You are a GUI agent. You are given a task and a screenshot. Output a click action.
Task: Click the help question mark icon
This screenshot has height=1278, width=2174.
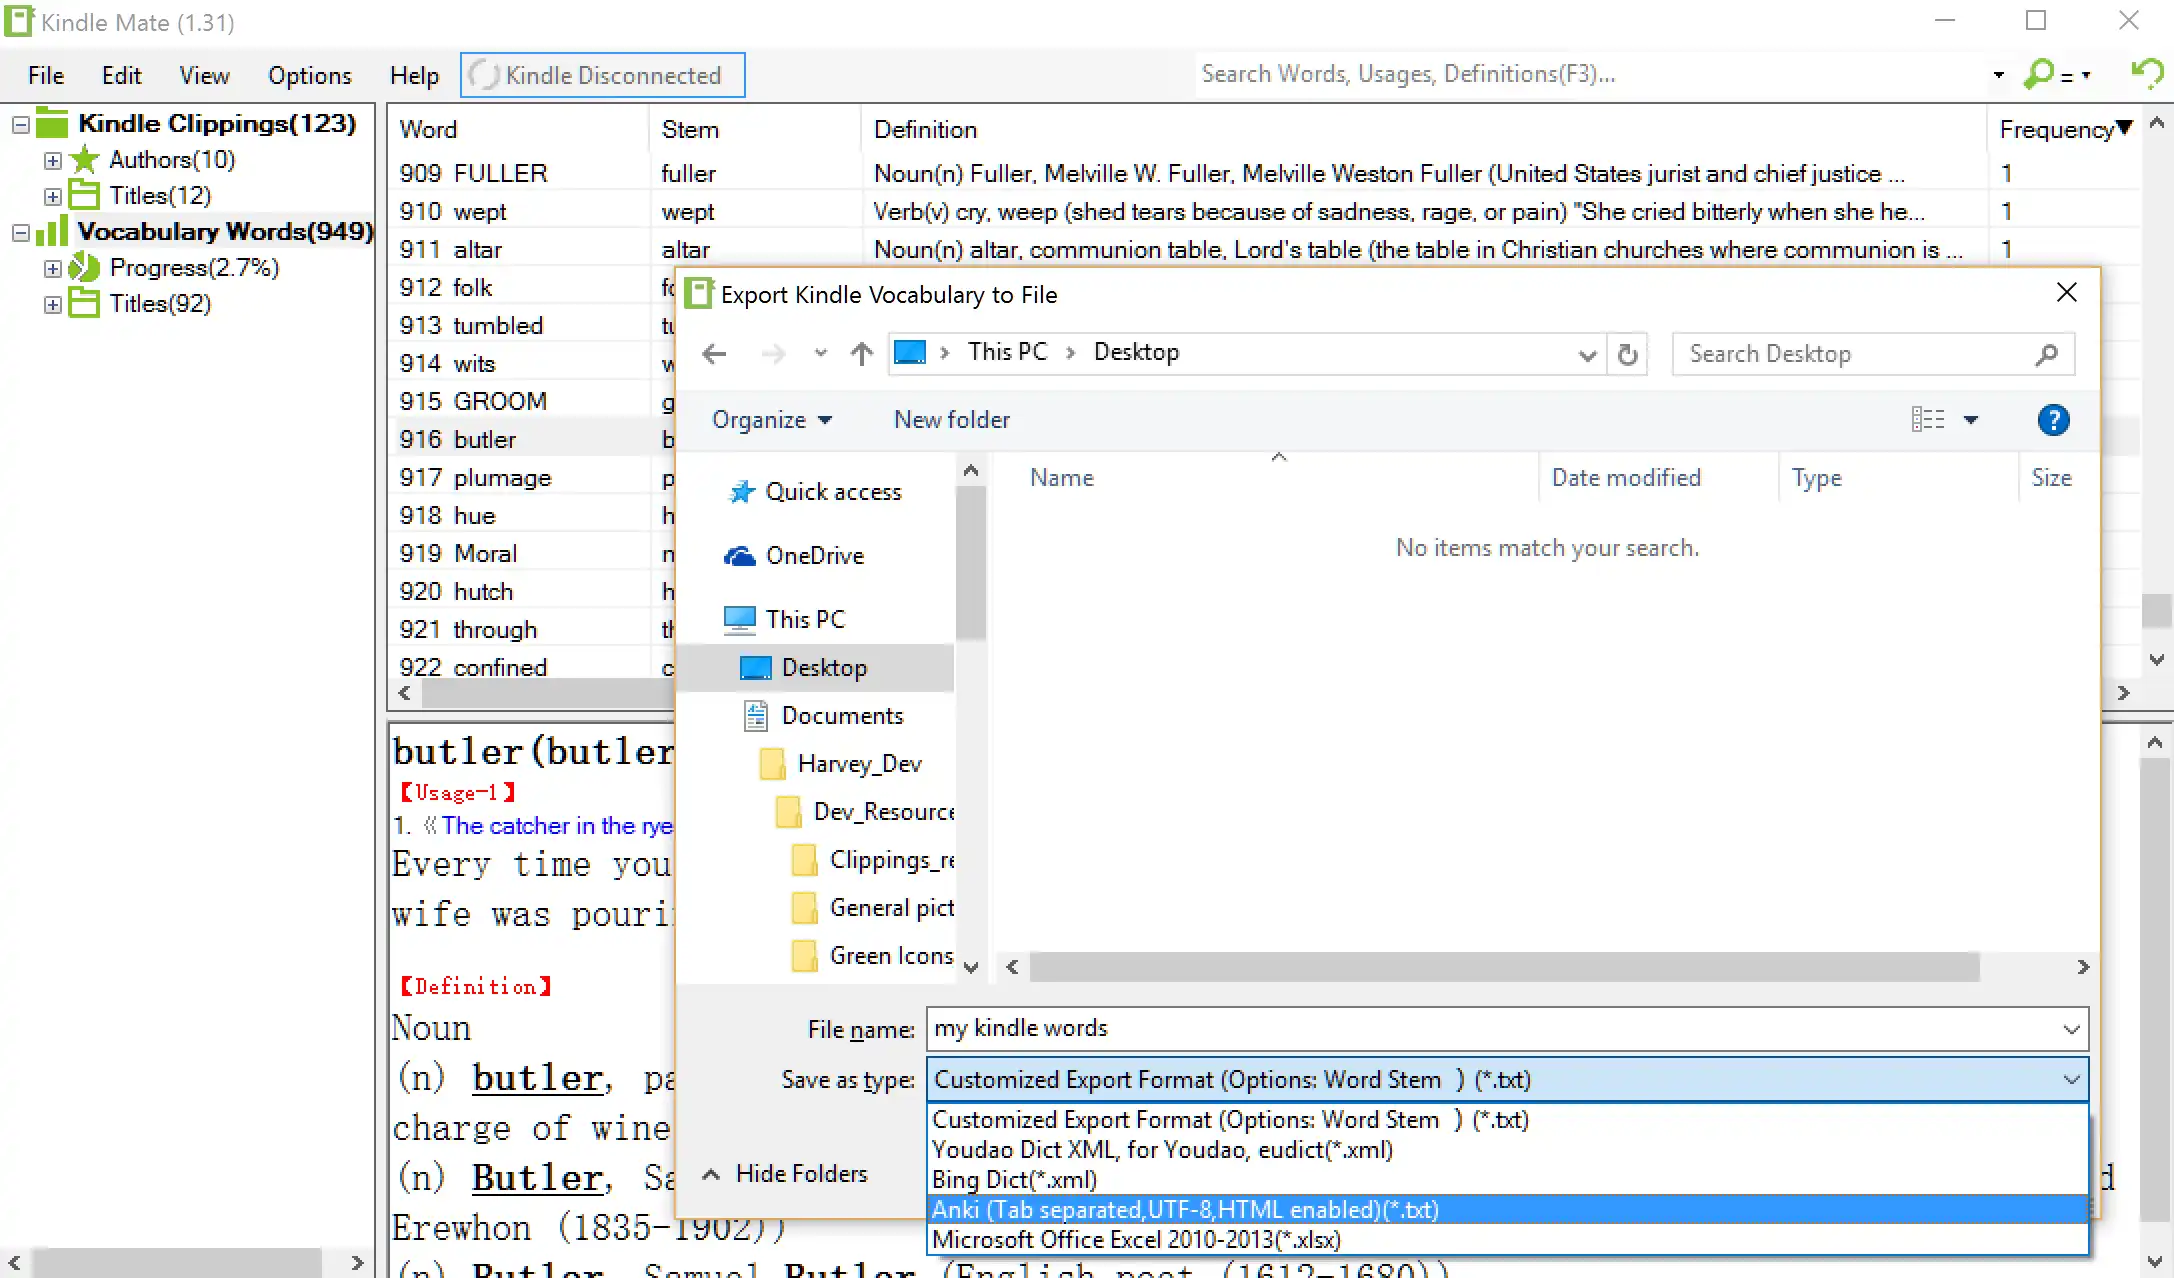coord(2053,420)
